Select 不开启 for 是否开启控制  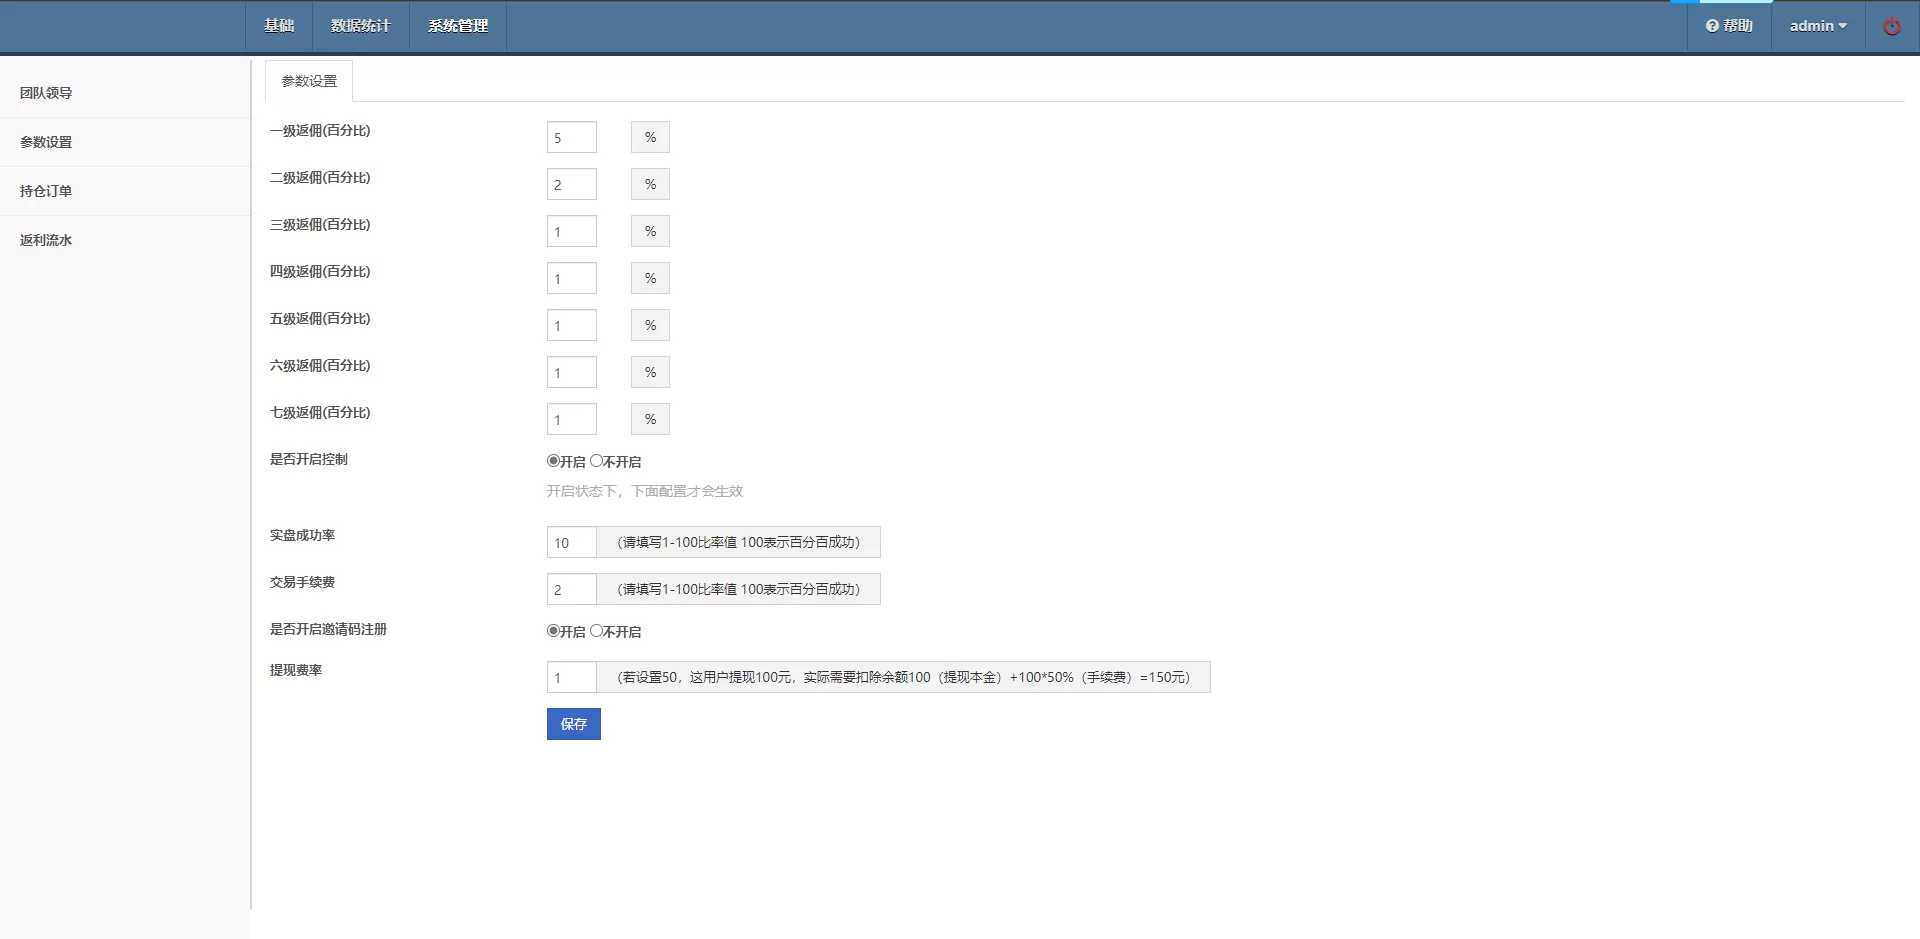point(596,461)
